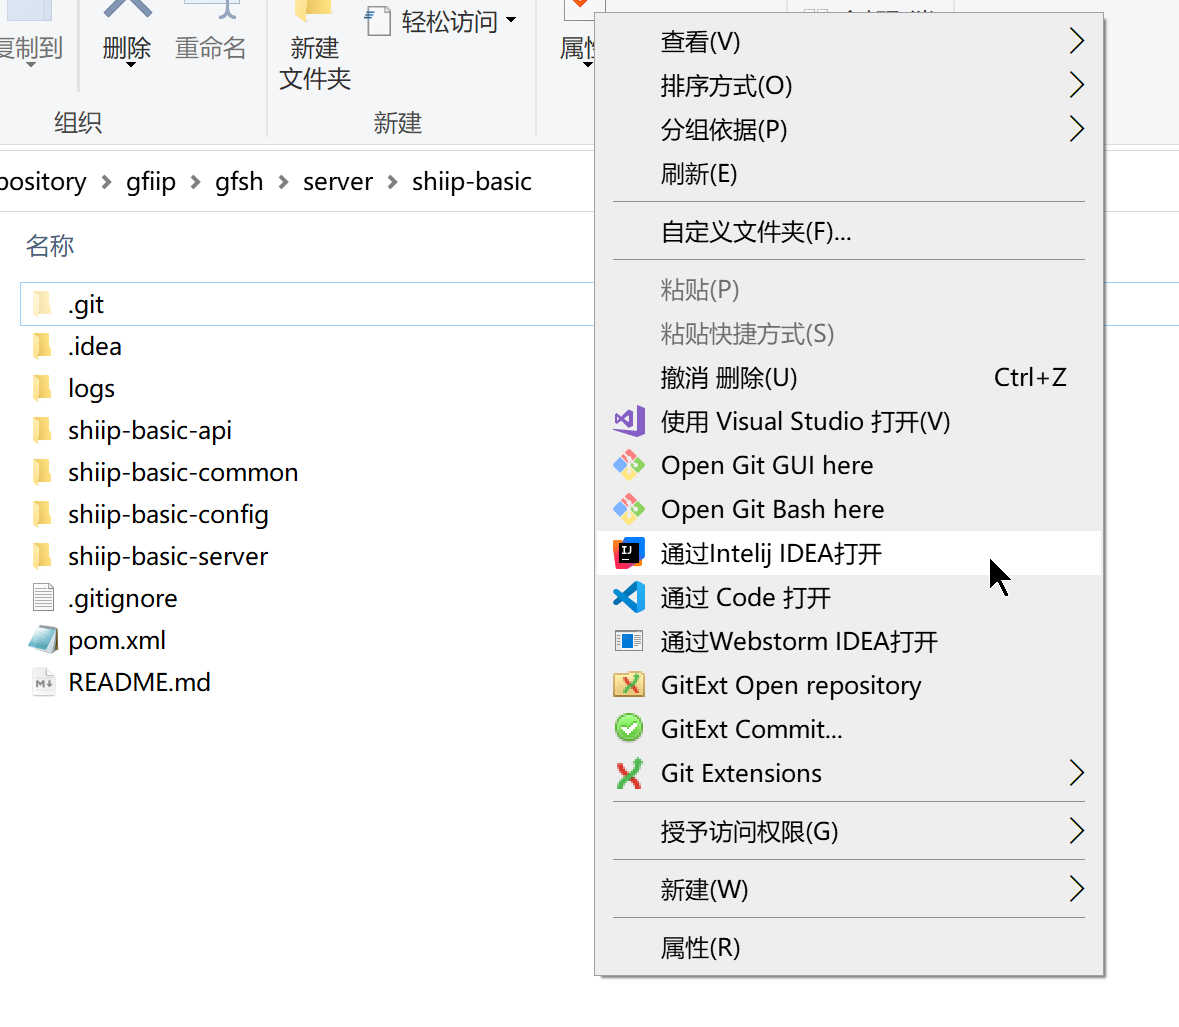Viewport: 1179px width, 1027px height.
Task: Click the VS Code icon in menu
Action: point(629,597)
